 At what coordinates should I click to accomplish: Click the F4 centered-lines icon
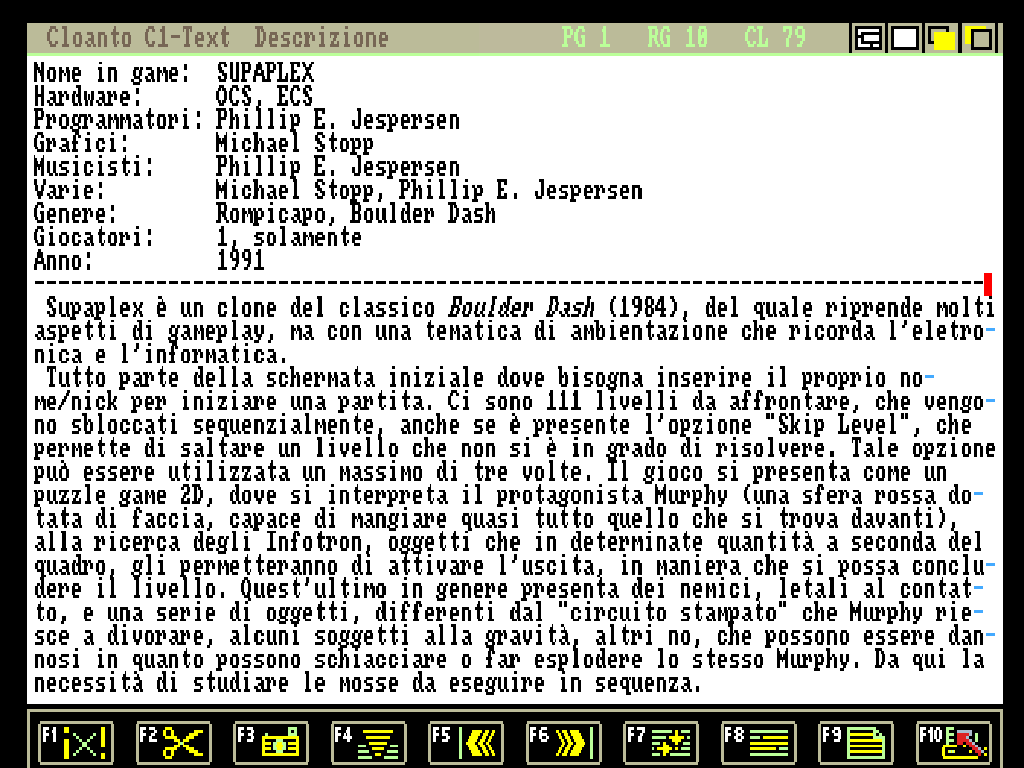368,742
